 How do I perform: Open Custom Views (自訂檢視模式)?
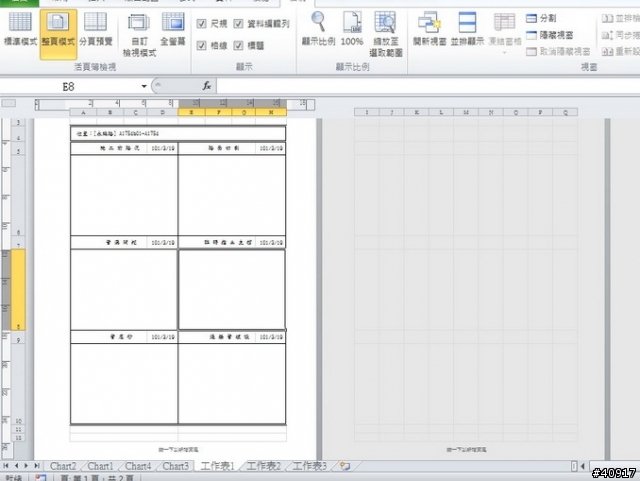tap(138, 33)
